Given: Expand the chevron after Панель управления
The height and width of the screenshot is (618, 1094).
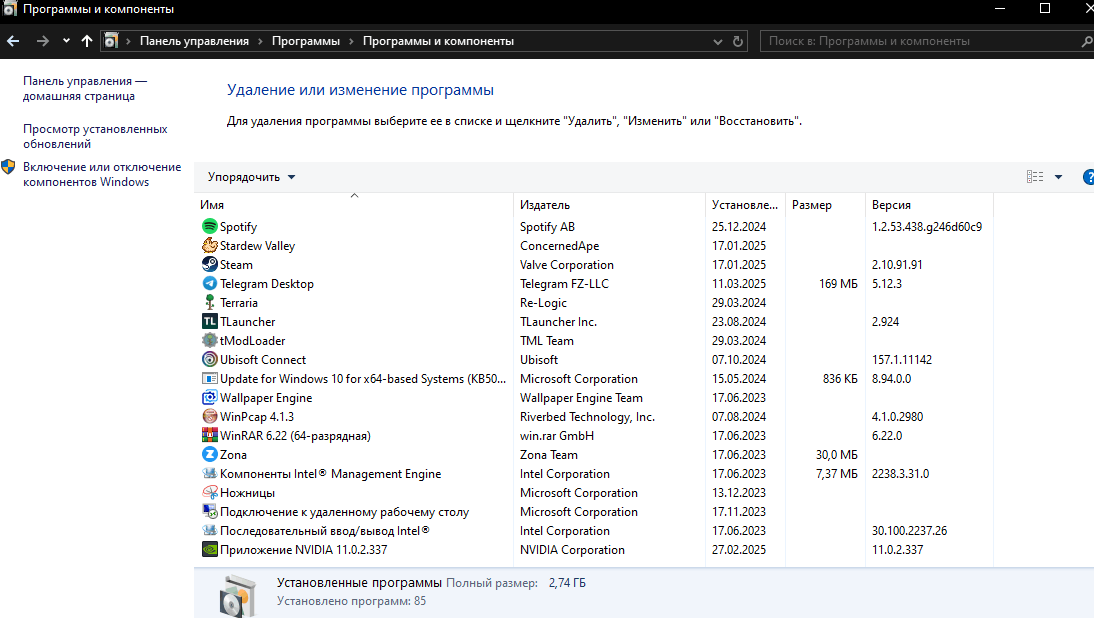Looking at the screenshot, I should 260,41.
